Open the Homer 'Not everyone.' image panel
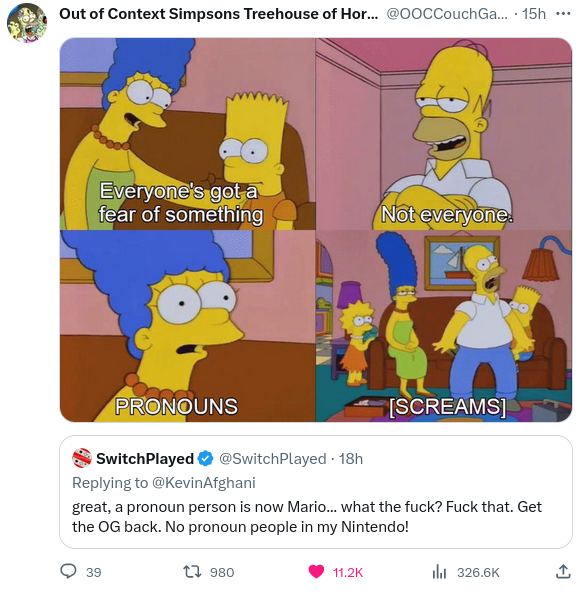 pyautogui.click(x=444, y=134)
